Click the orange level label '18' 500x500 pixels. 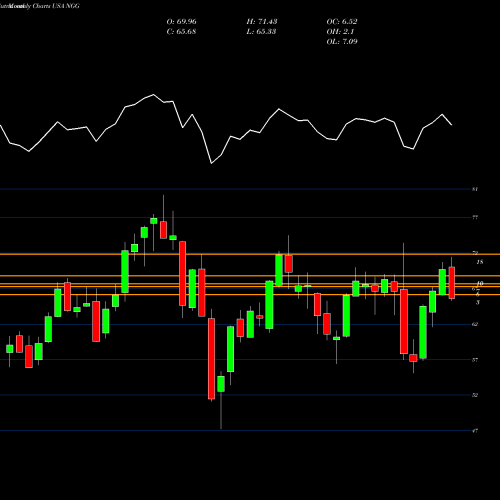pos(480,262)
